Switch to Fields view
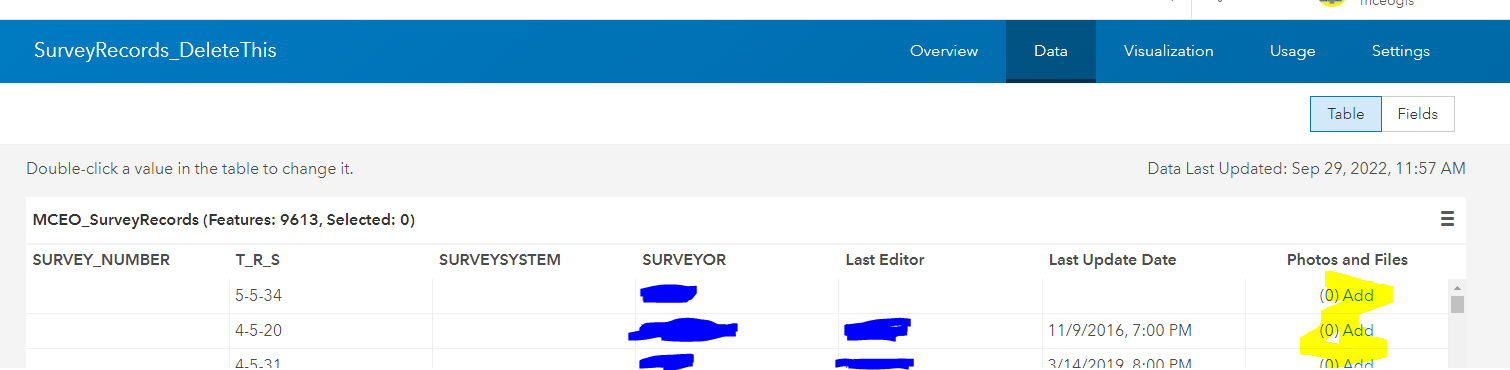This screenshot has height=370, width=1510. click(x=1418, y=114)
